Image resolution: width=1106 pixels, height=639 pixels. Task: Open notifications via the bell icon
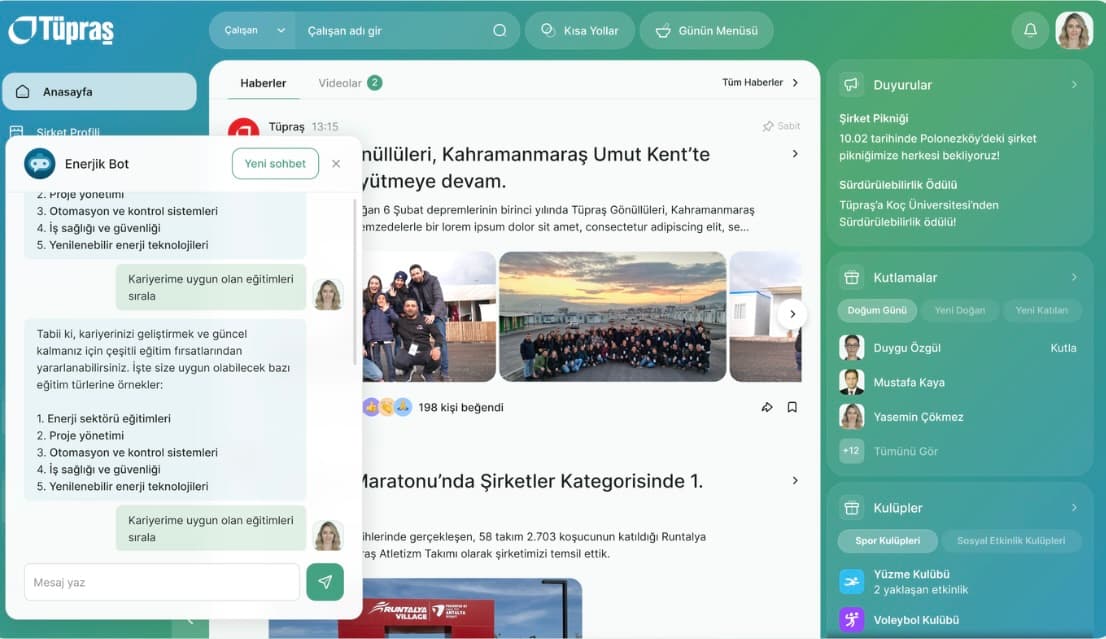1030,30
